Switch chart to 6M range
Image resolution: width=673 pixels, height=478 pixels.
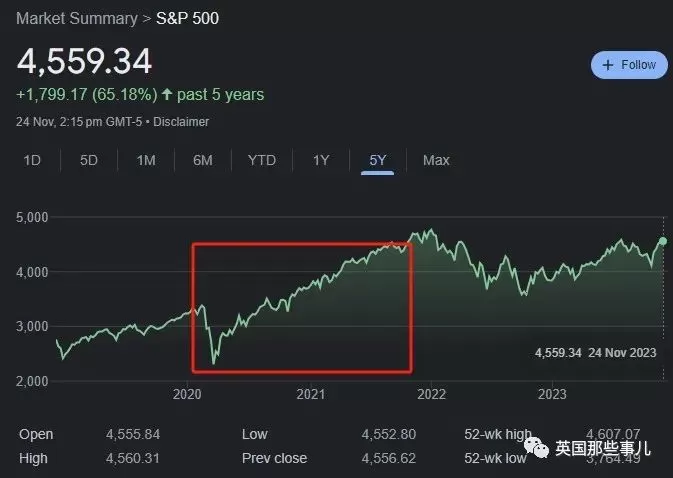coord(203,160)
